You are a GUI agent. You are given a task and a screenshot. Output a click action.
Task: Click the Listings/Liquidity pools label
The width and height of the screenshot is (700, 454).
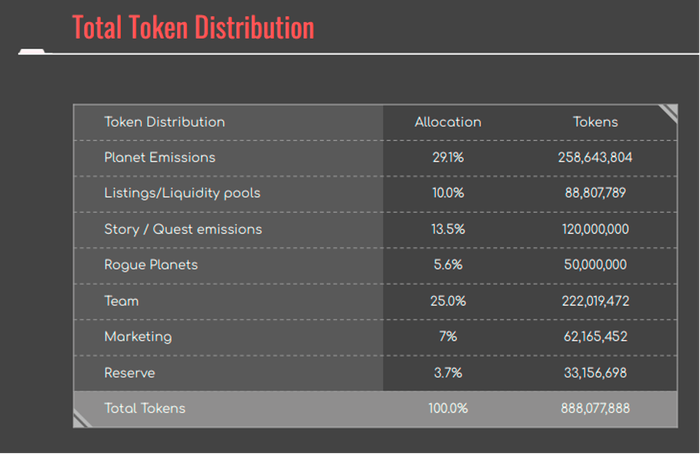coord(182,193)
